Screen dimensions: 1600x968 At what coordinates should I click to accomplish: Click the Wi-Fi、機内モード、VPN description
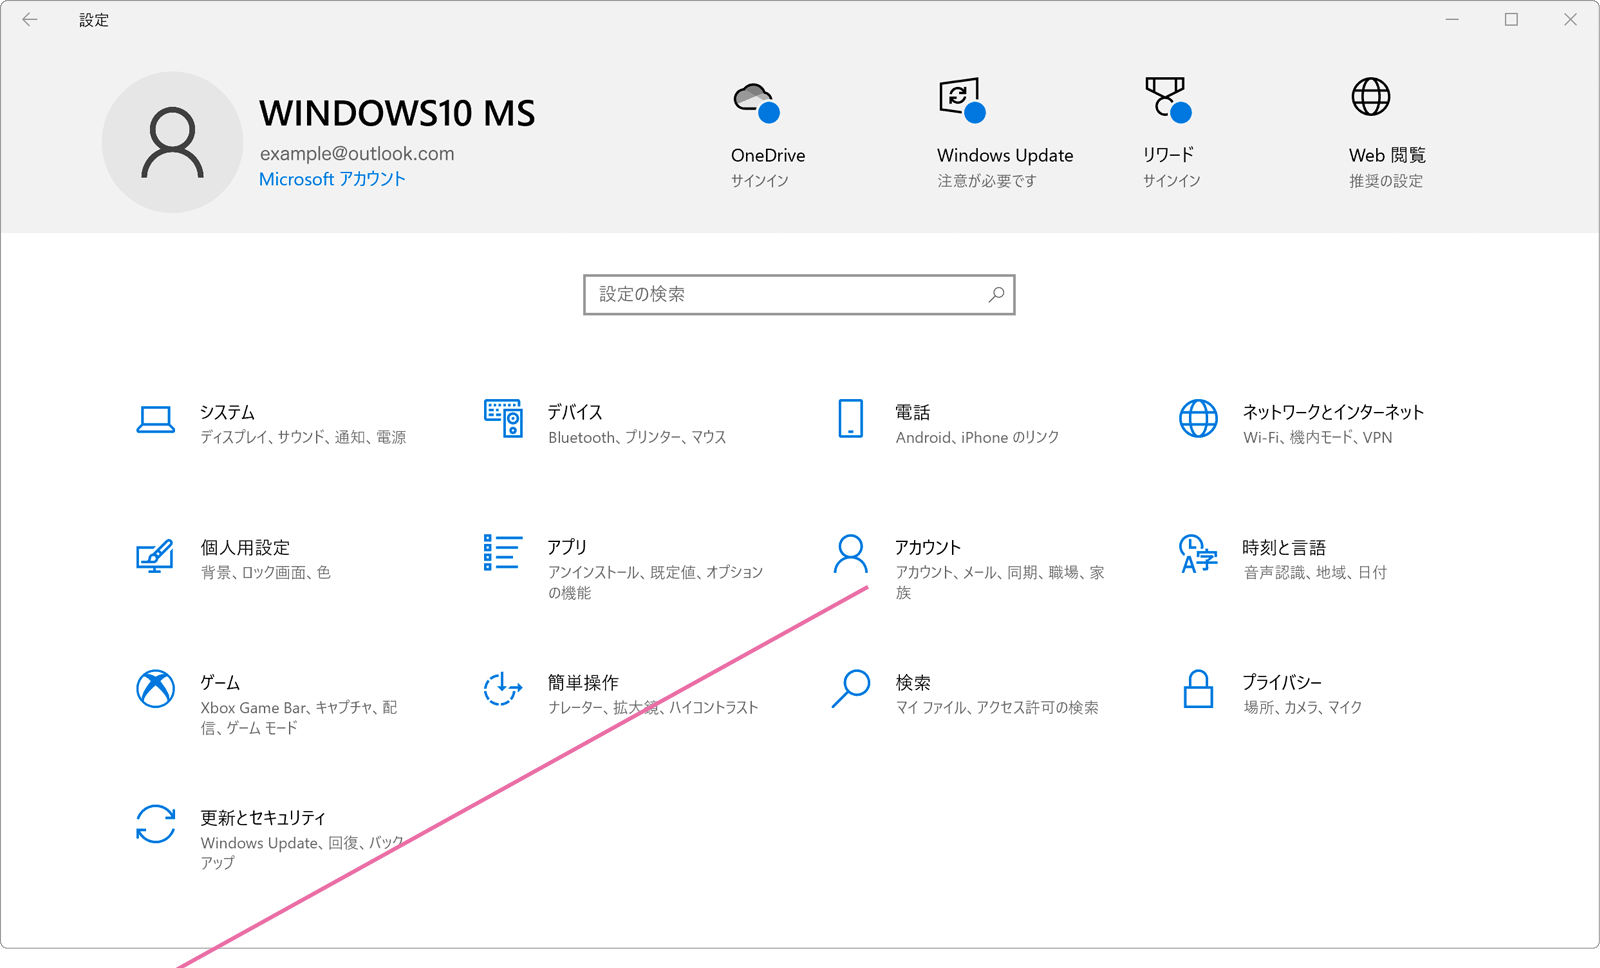(x=1318, y=437)
